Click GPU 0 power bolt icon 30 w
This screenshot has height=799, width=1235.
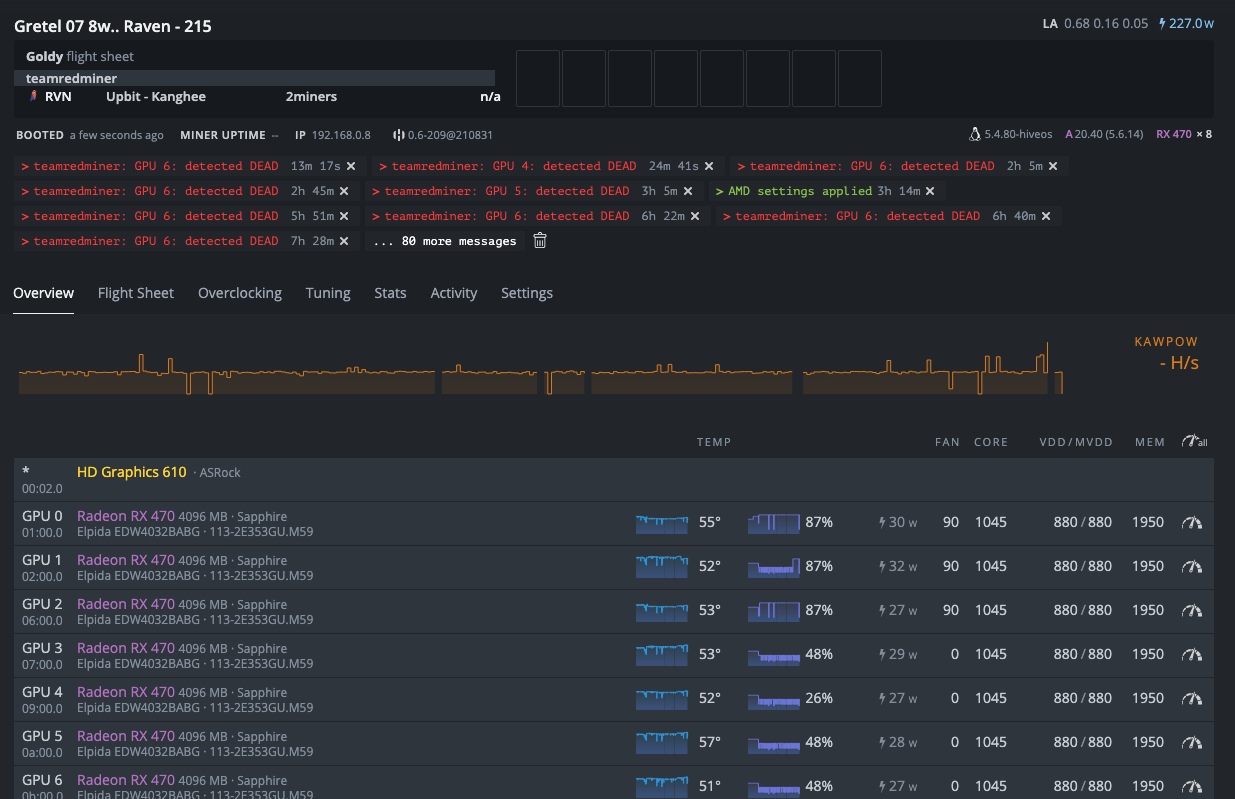click(882, 522)
